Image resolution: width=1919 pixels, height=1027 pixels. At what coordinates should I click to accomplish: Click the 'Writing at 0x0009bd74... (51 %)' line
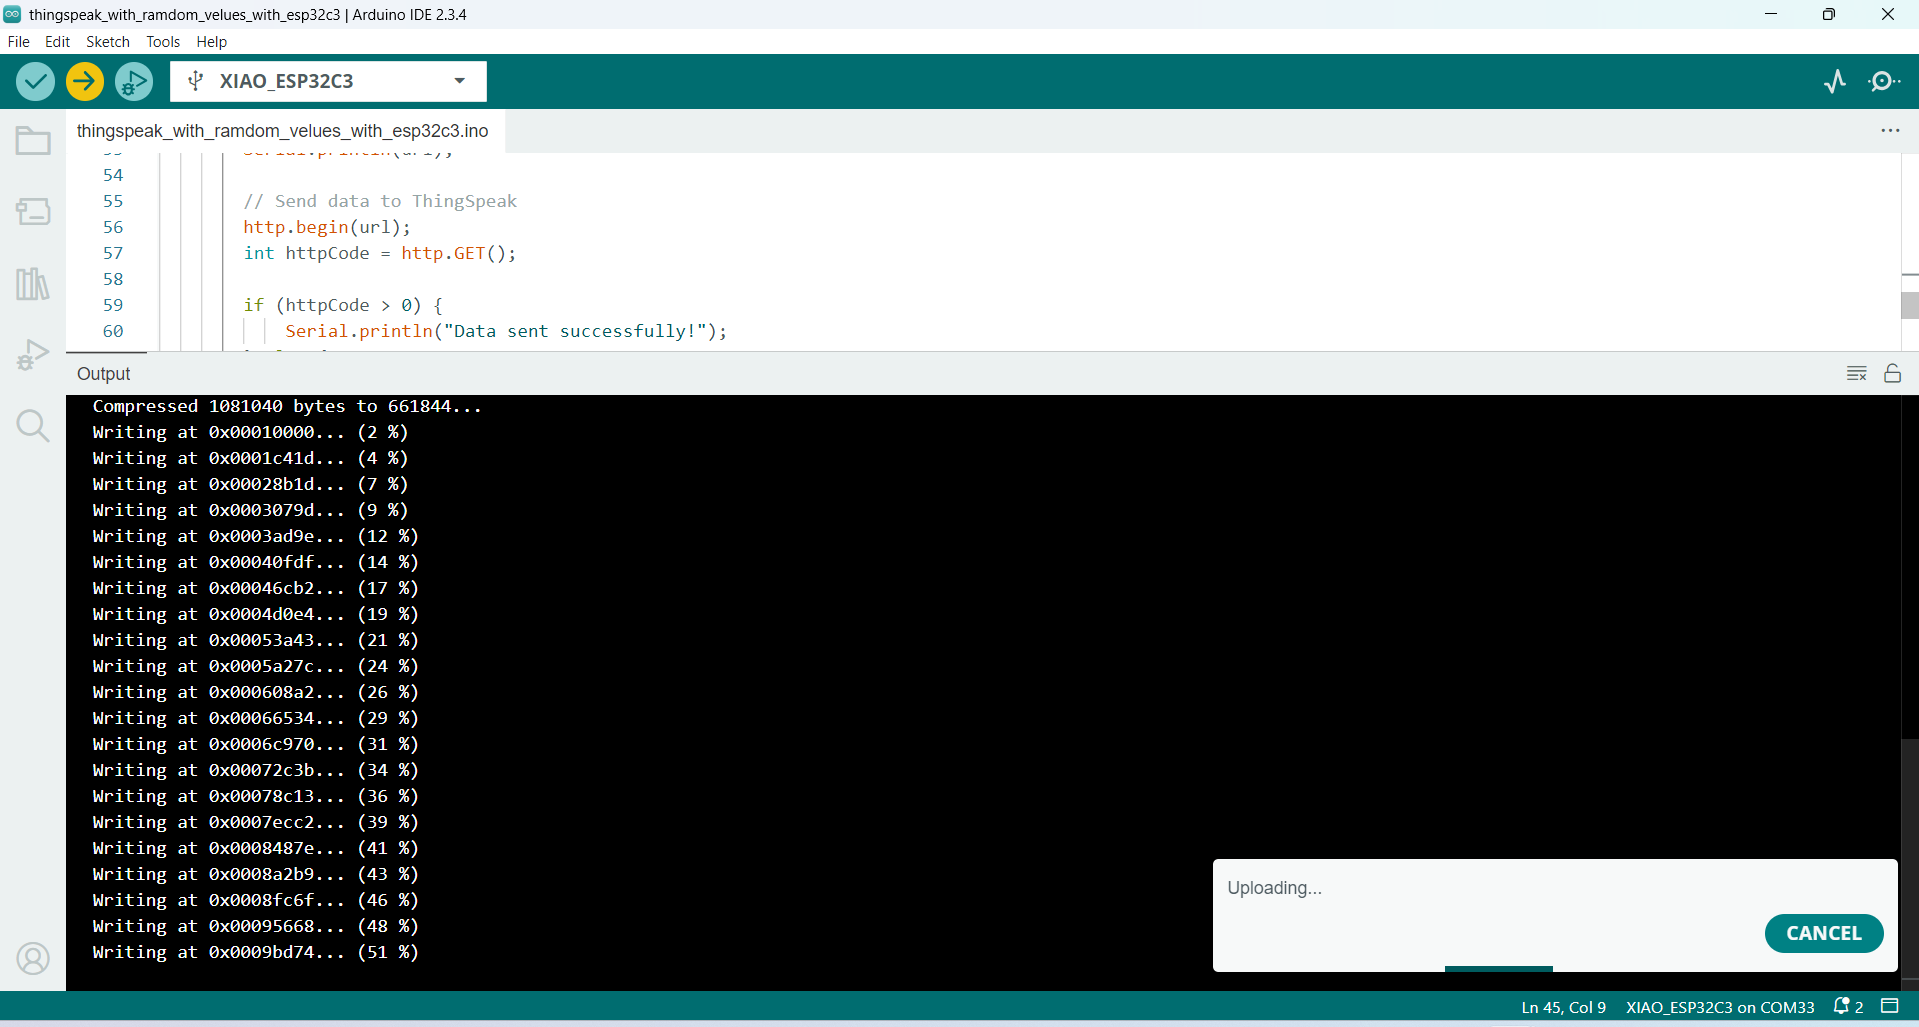point(255,952)
